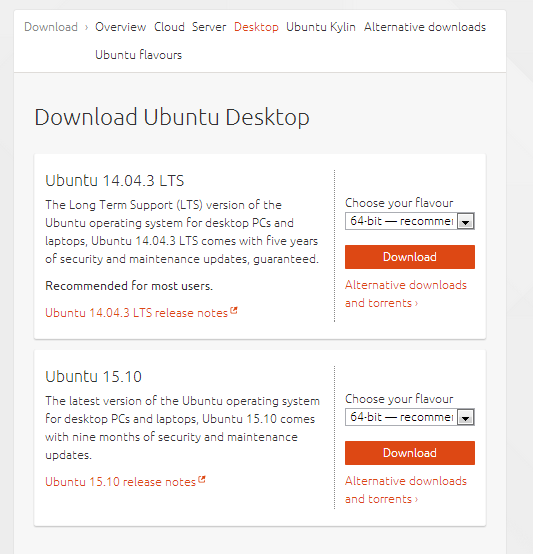
Task: Open alternative downloads and torrents for 15.10
Action: [x=406, y=490]
